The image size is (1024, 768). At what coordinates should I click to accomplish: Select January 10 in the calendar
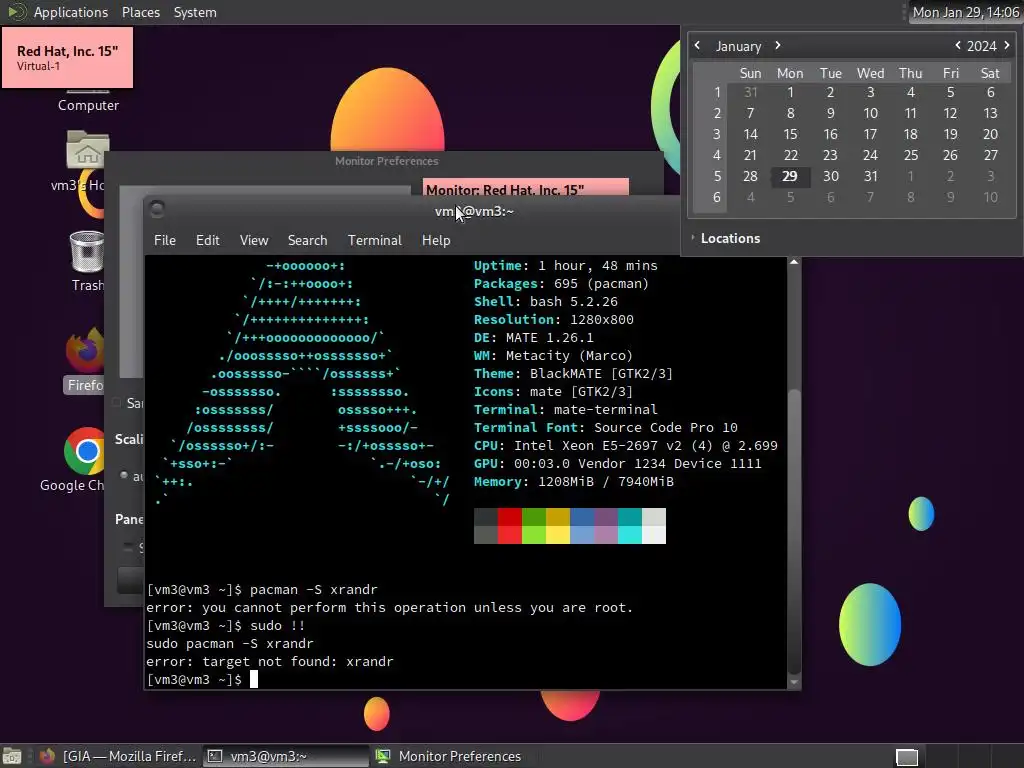point(870,114)
